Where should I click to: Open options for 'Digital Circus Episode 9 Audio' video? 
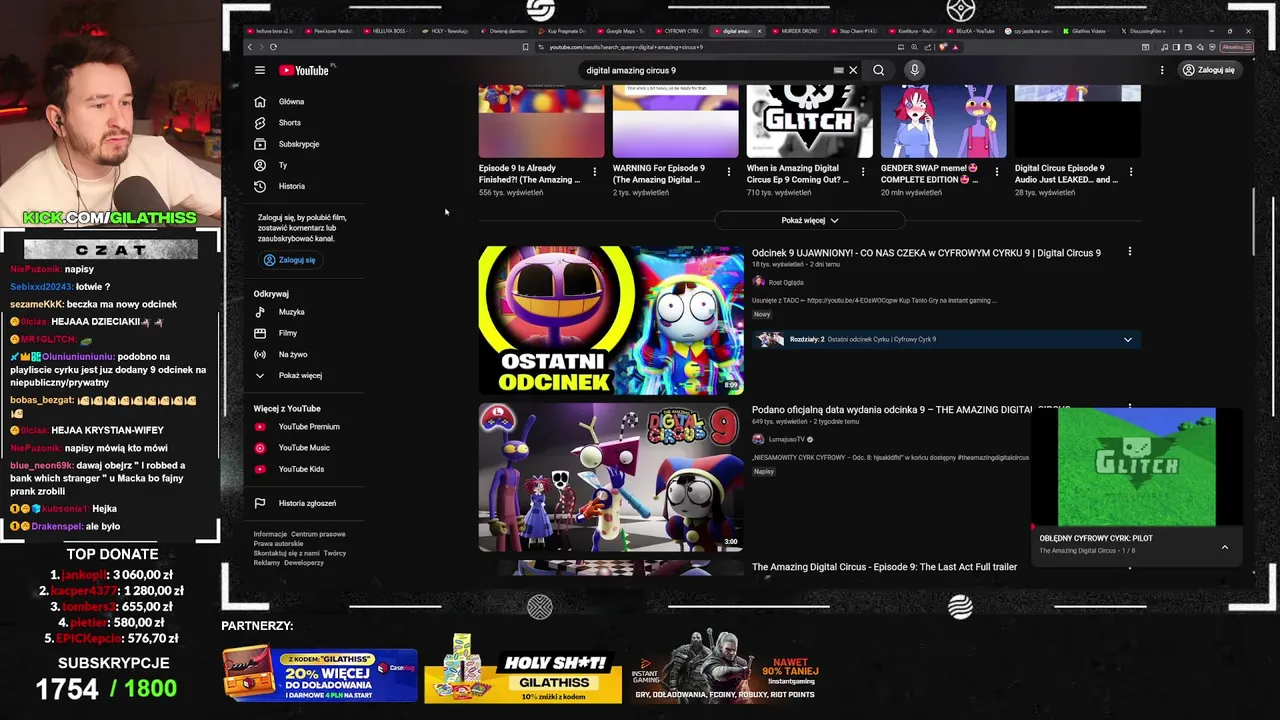coord(1131,172)
